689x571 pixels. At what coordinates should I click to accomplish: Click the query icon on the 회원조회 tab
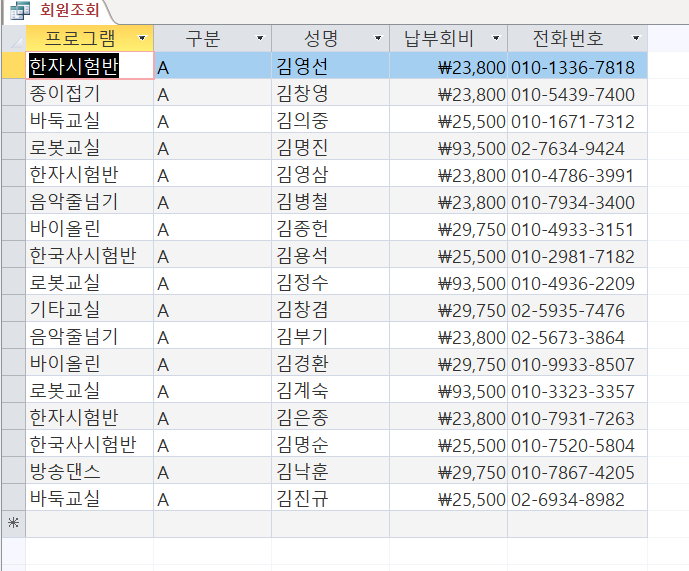pos(19,11)
